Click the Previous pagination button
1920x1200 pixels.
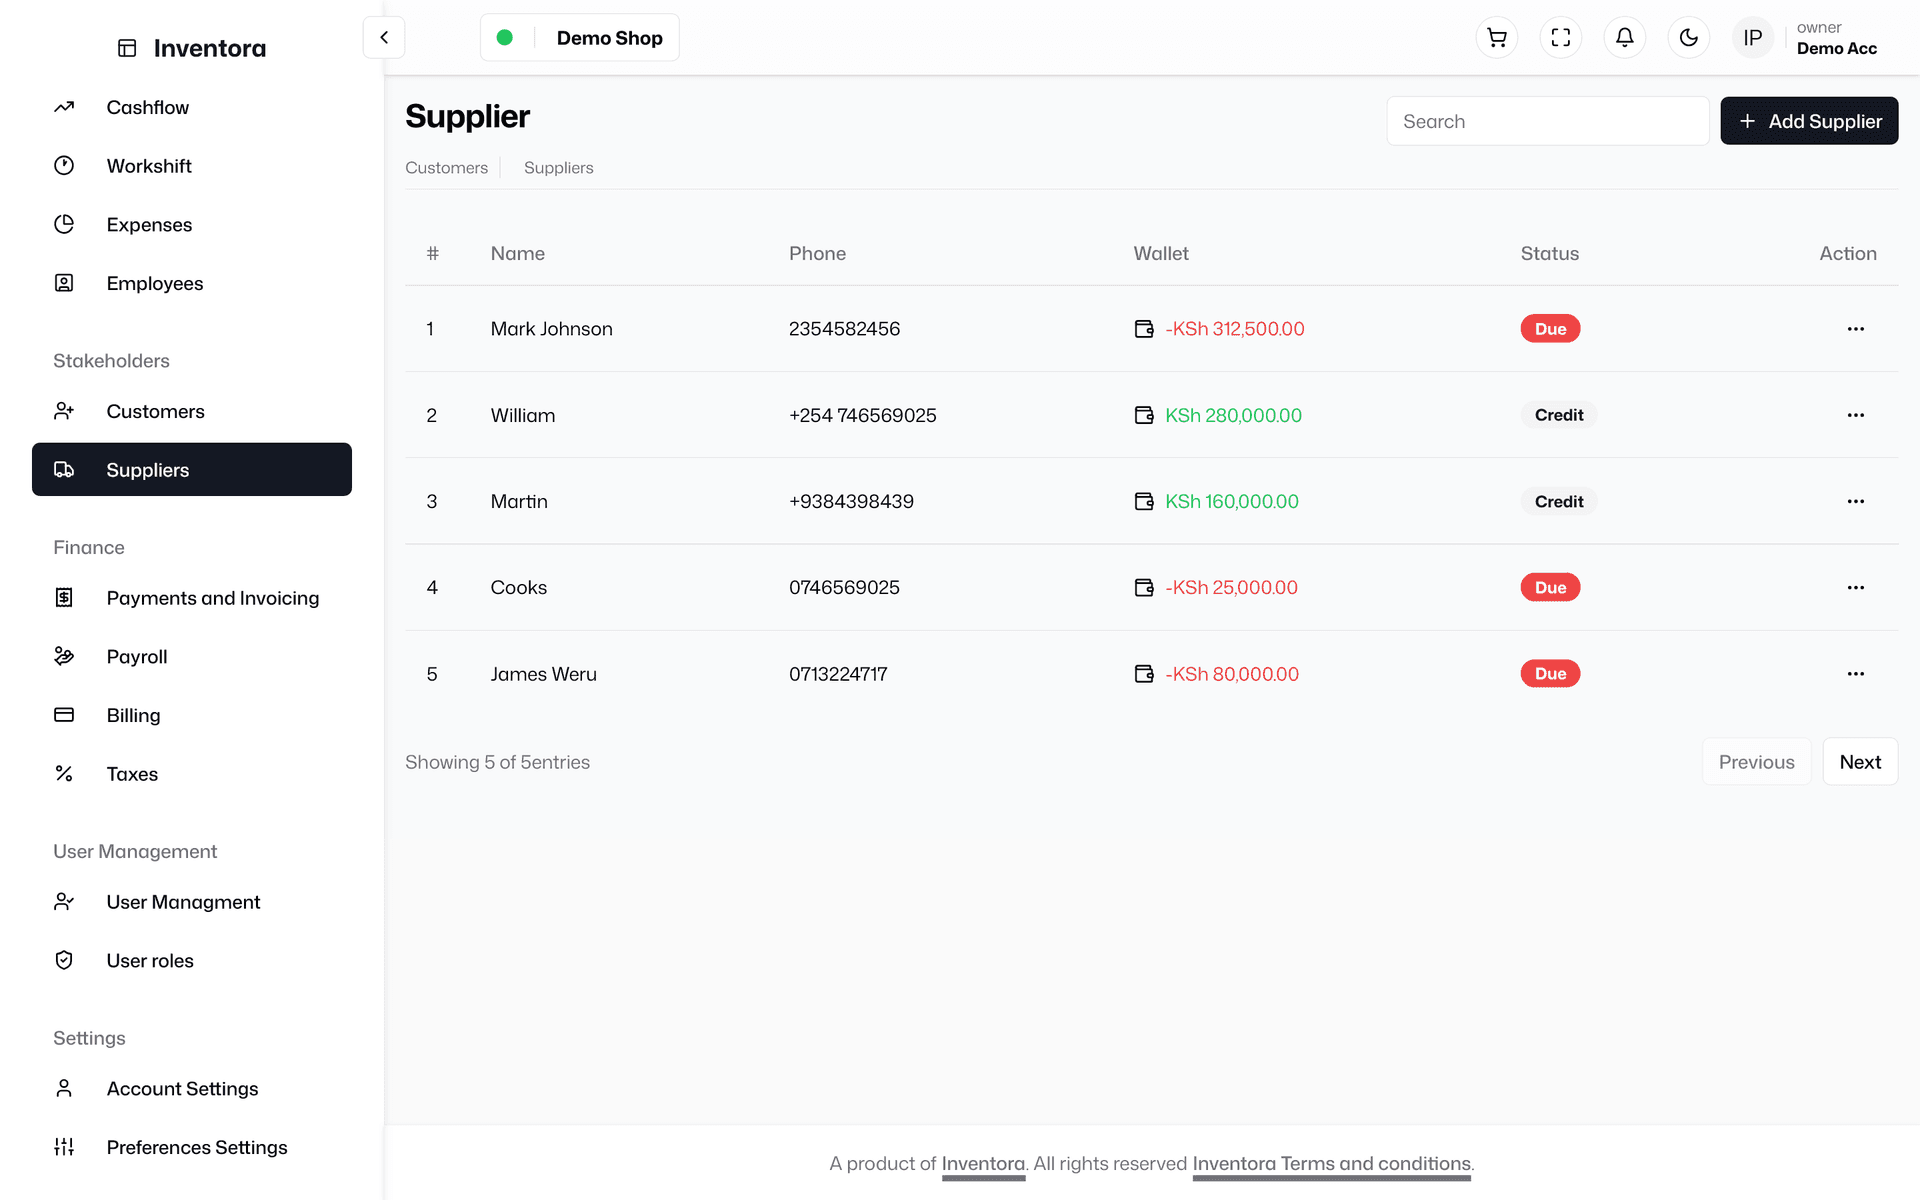coord(1756,762)
